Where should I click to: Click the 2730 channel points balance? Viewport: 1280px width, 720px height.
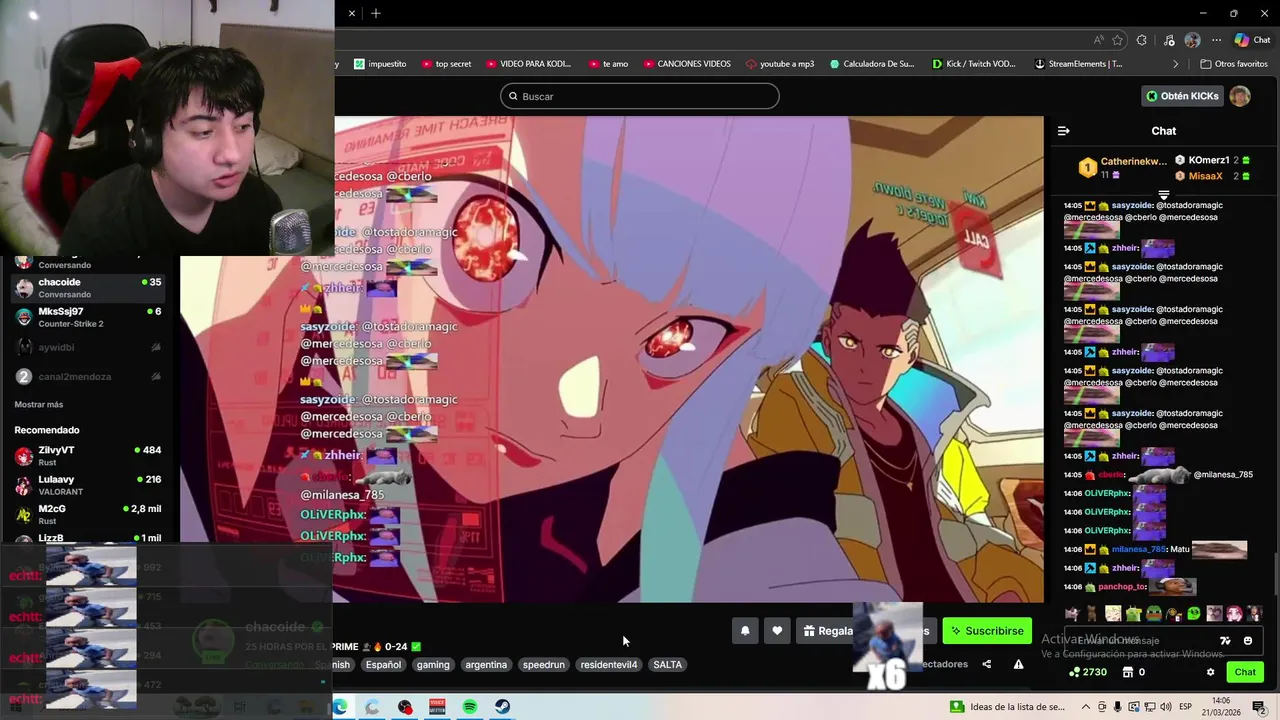[x=1088, y=672]
